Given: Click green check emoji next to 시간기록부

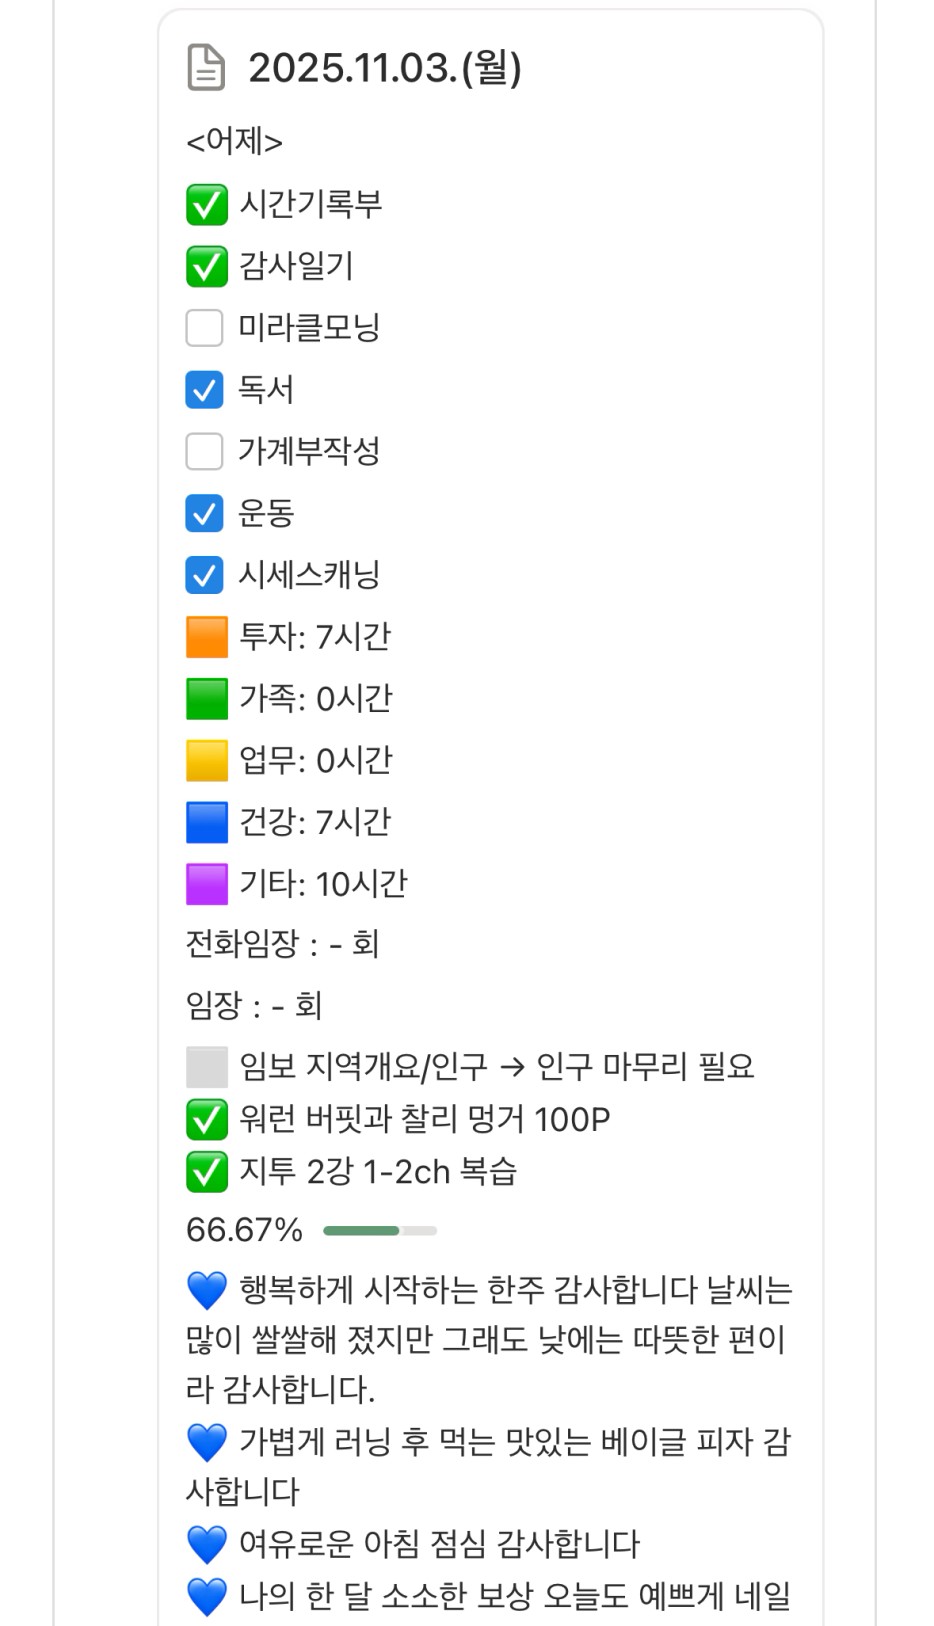Looking at the screenshot, I should pos(206,205).
